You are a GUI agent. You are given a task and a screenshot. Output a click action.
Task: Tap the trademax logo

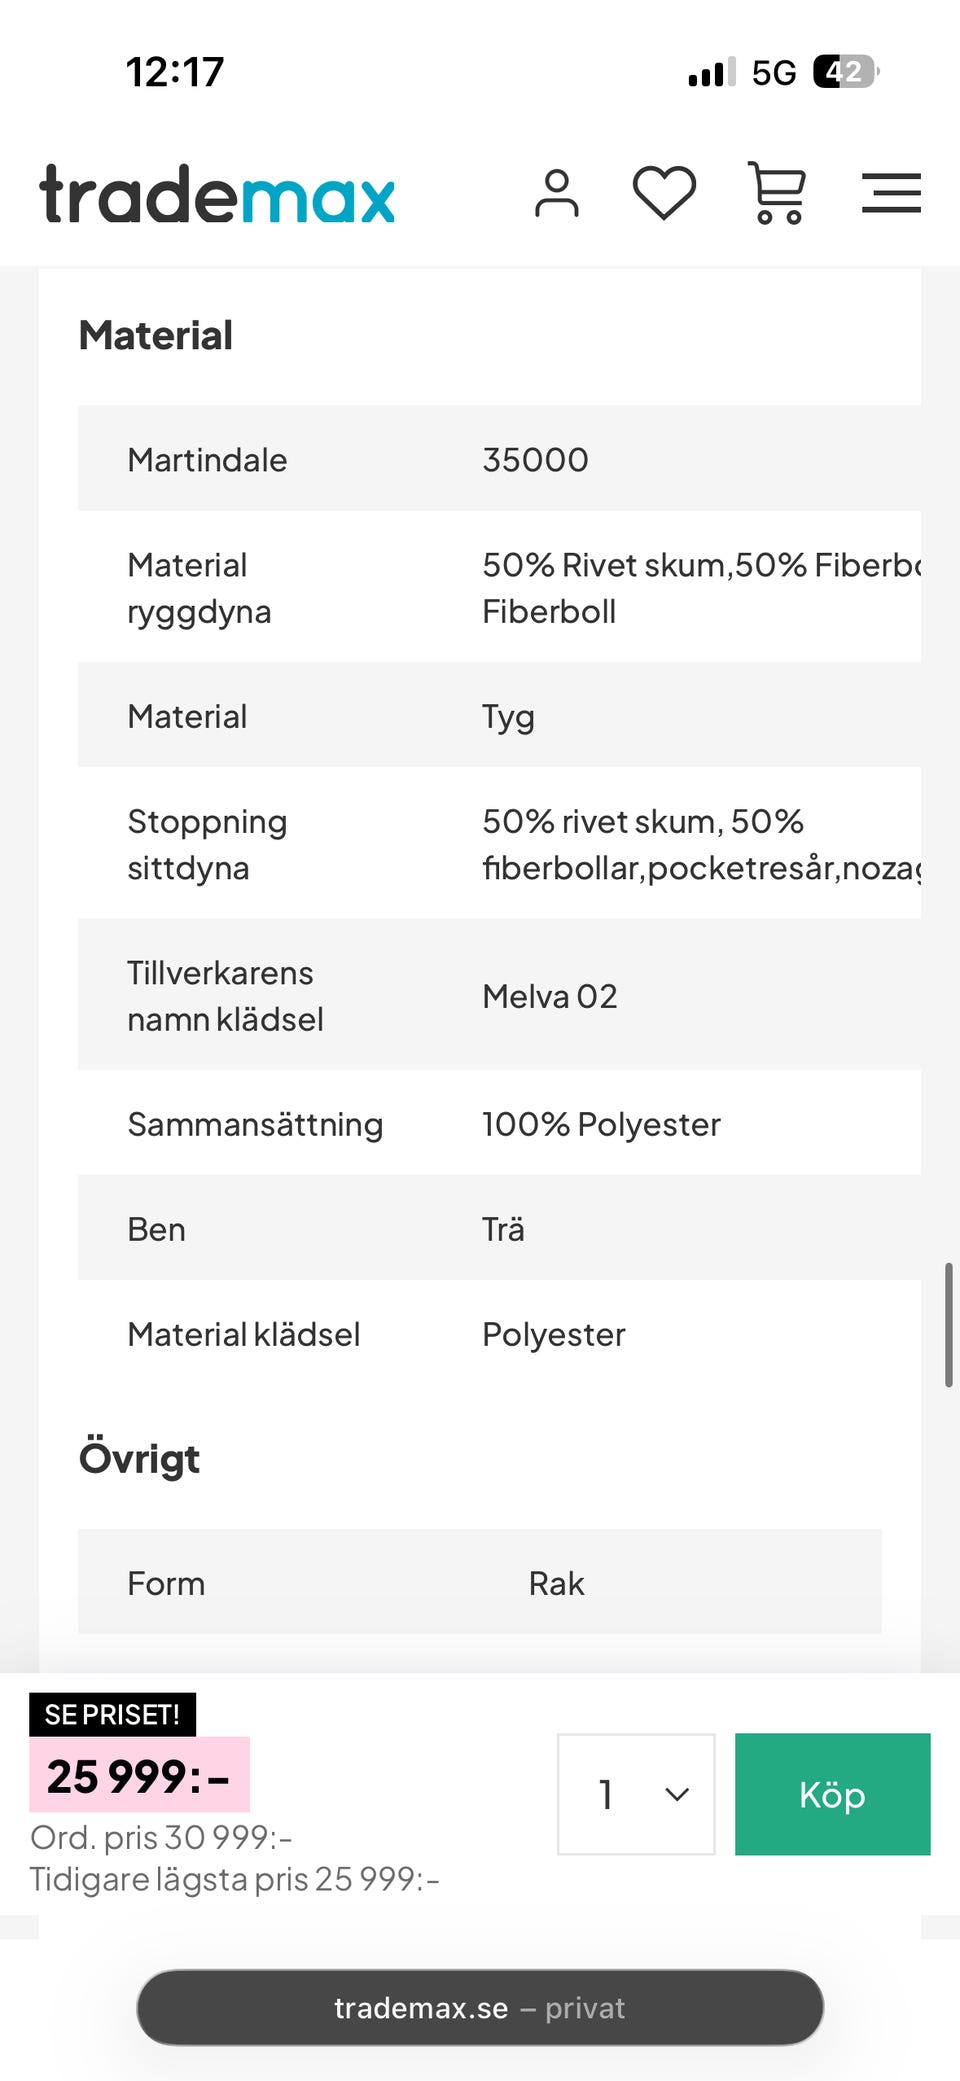(217, 194)
